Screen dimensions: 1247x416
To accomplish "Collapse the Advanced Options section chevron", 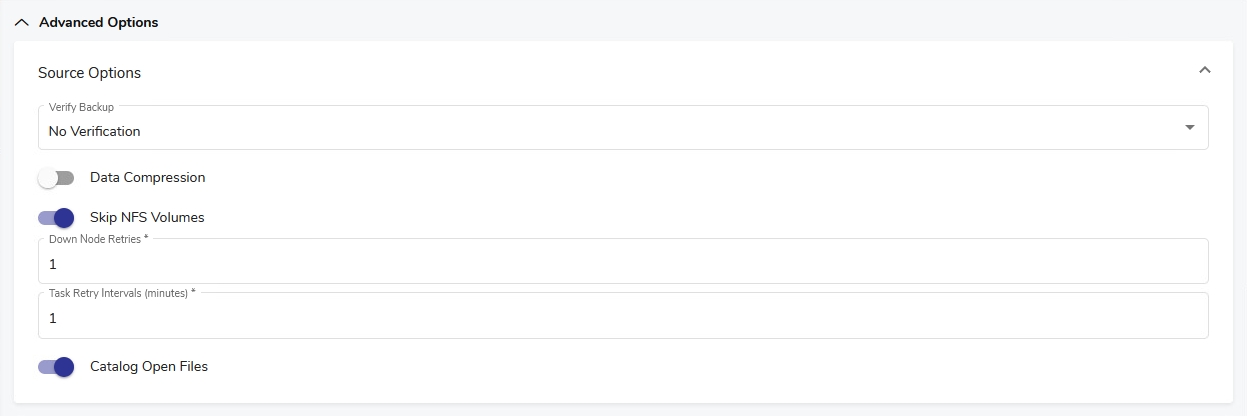I will click(x=22, y=22).
